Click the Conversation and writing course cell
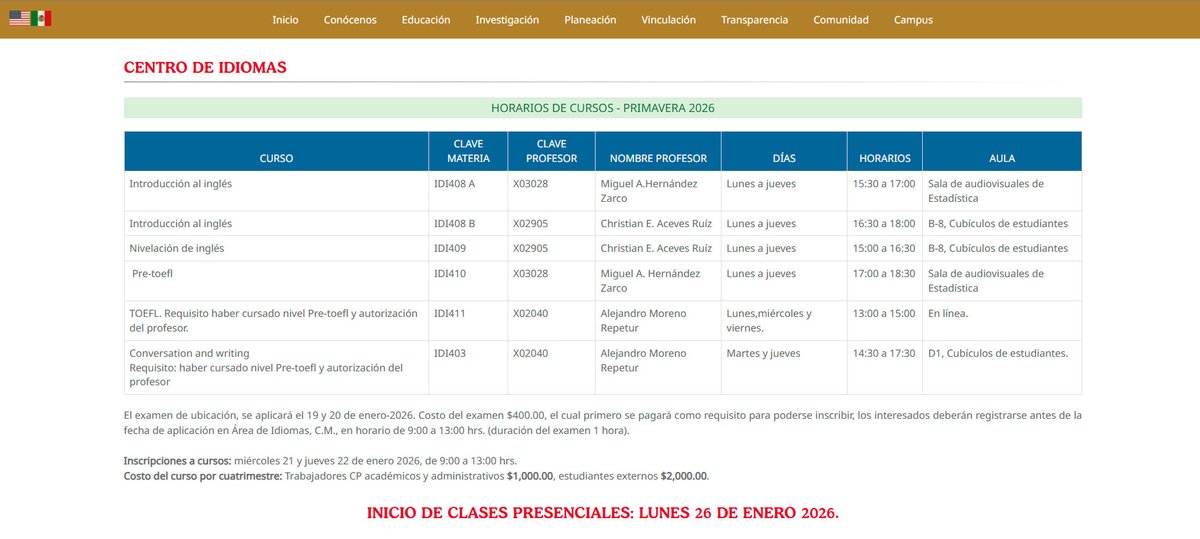1200x539 pixels. click(276, 368)
